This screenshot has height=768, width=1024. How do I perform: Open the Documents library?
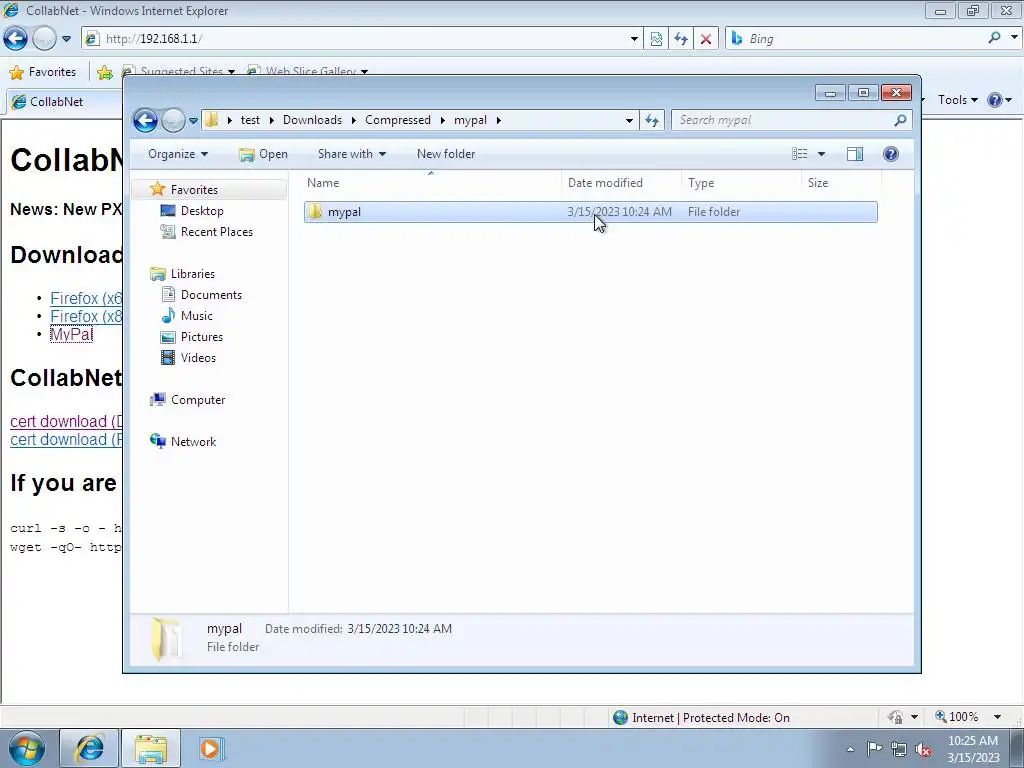(x=211, y=295)
